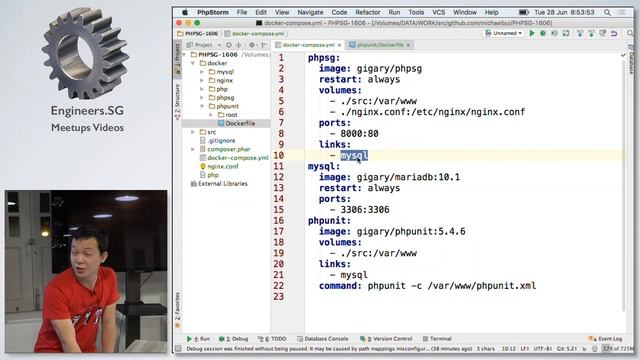
Task: Start debugging with the green bug icon
Action: click(x=543, y=33)
